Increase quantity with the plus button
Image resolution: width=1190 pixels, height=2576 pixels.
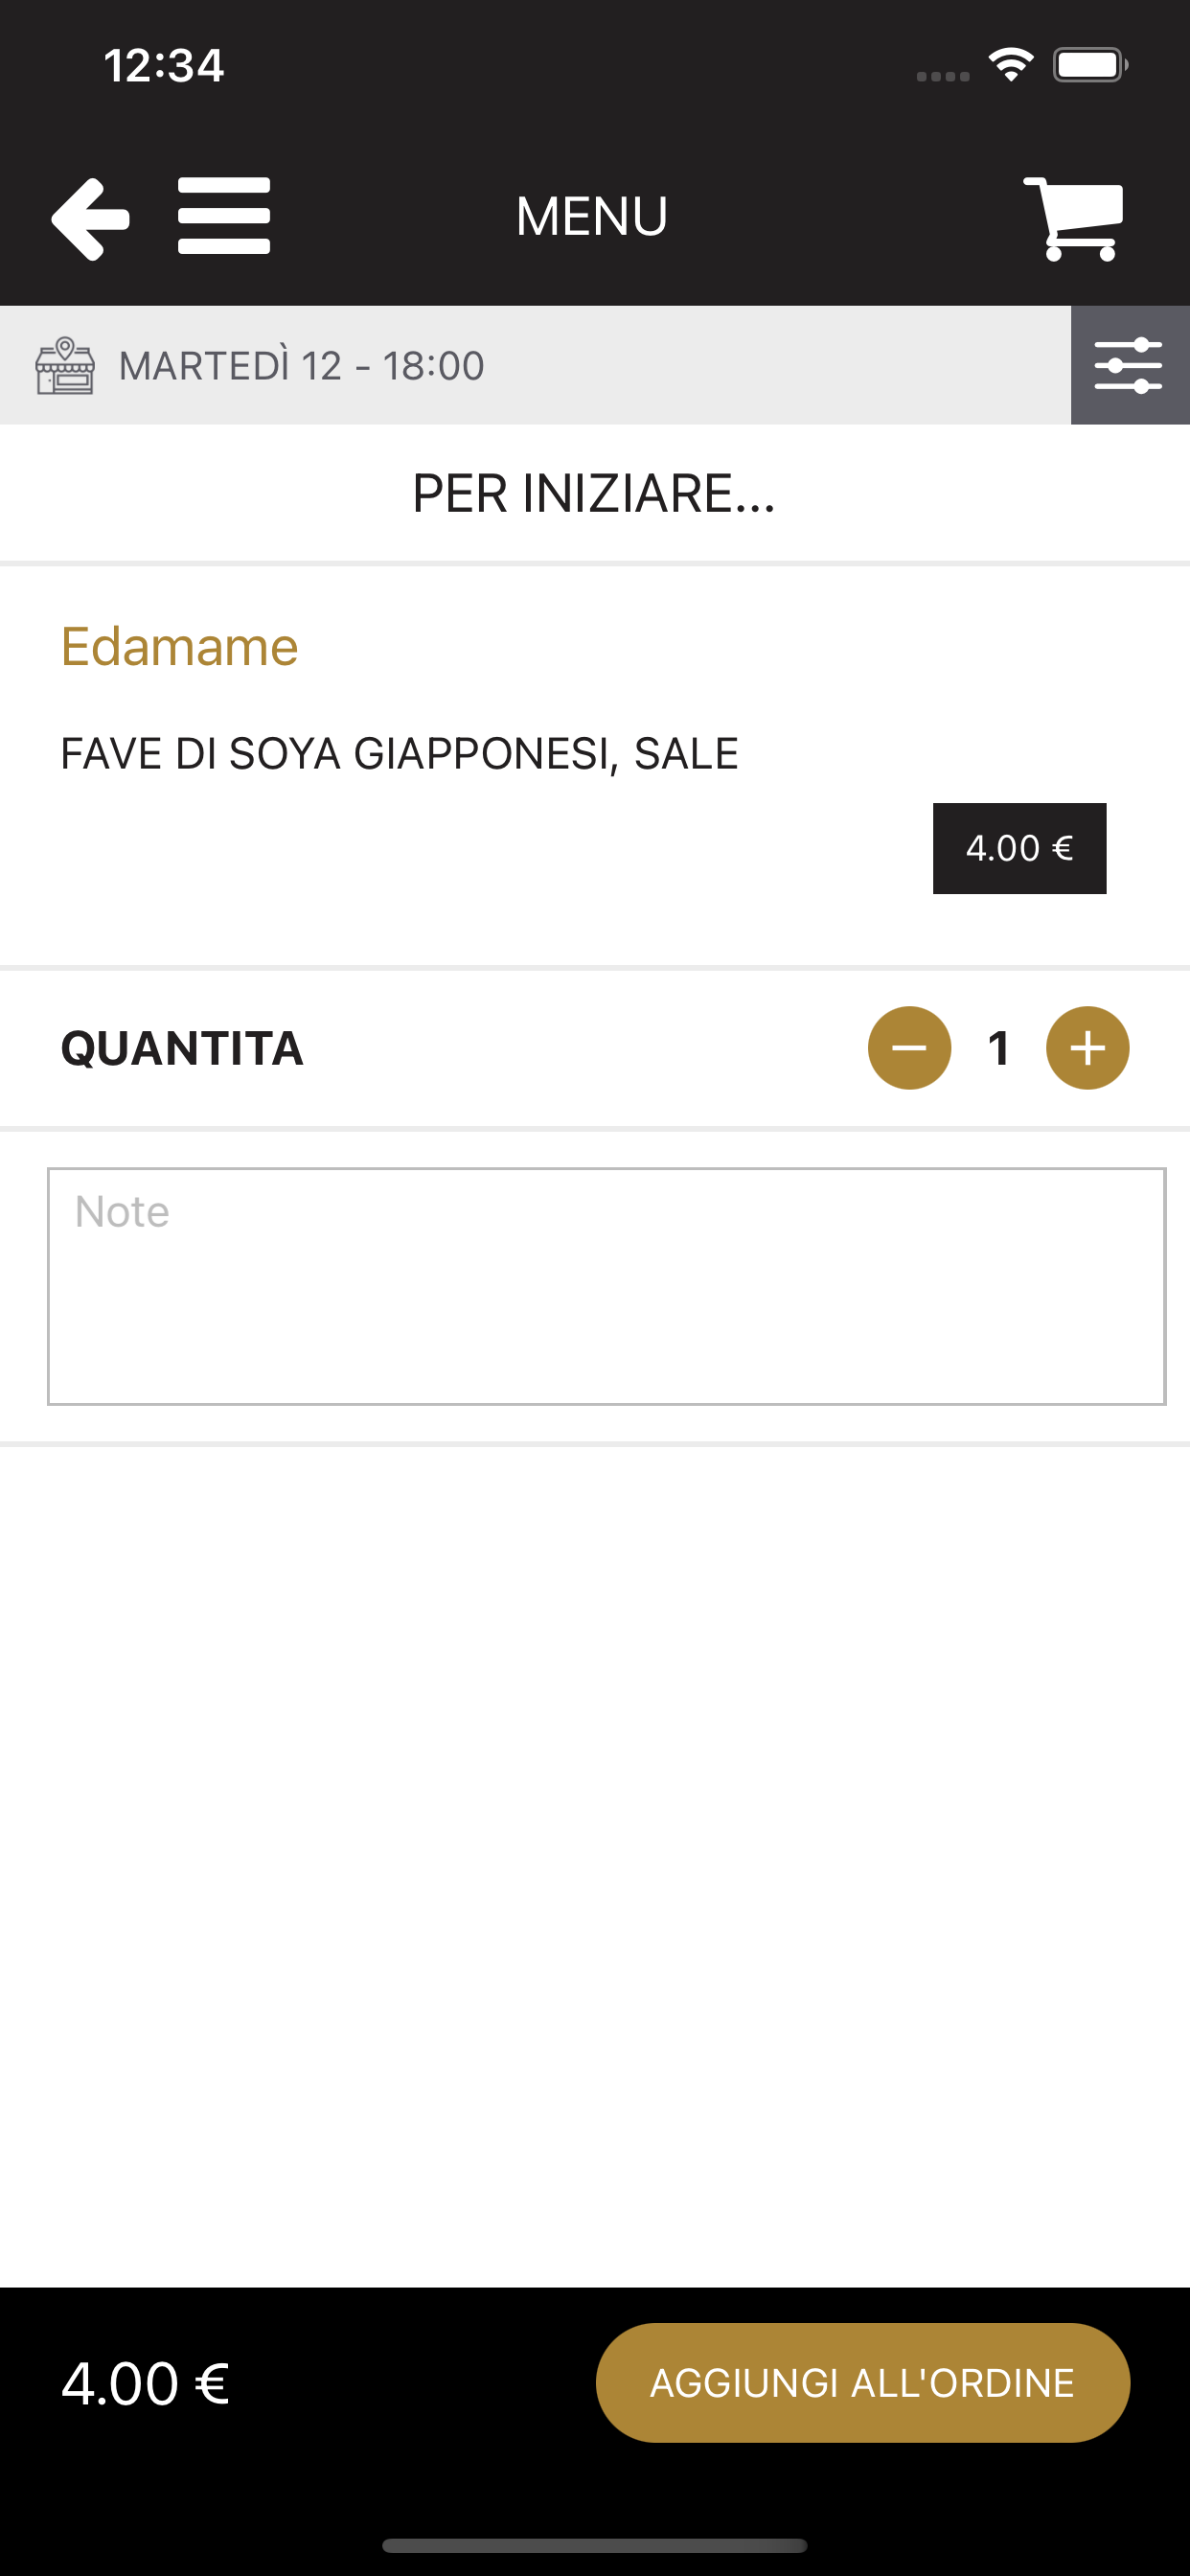pyautogui.click(x=1087, y=1047)
